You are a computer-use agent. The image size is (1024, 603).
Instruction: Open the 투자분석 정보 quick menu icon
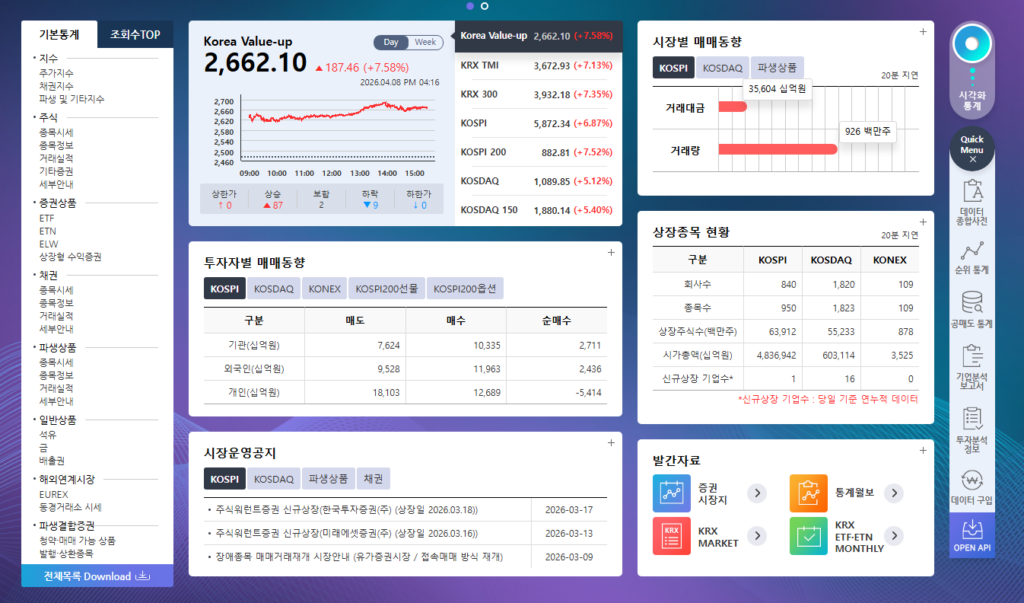click(x=972, y=426)
